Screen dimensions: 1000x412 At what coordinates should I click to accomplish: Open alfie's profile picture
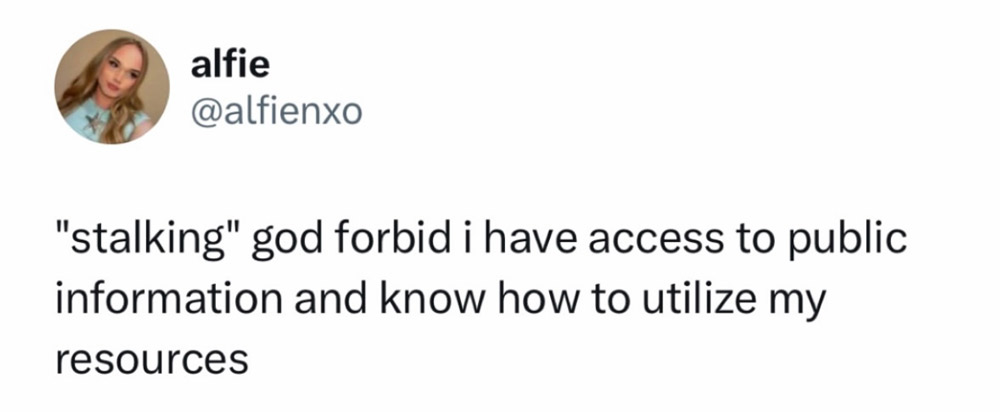pos(113,86)
